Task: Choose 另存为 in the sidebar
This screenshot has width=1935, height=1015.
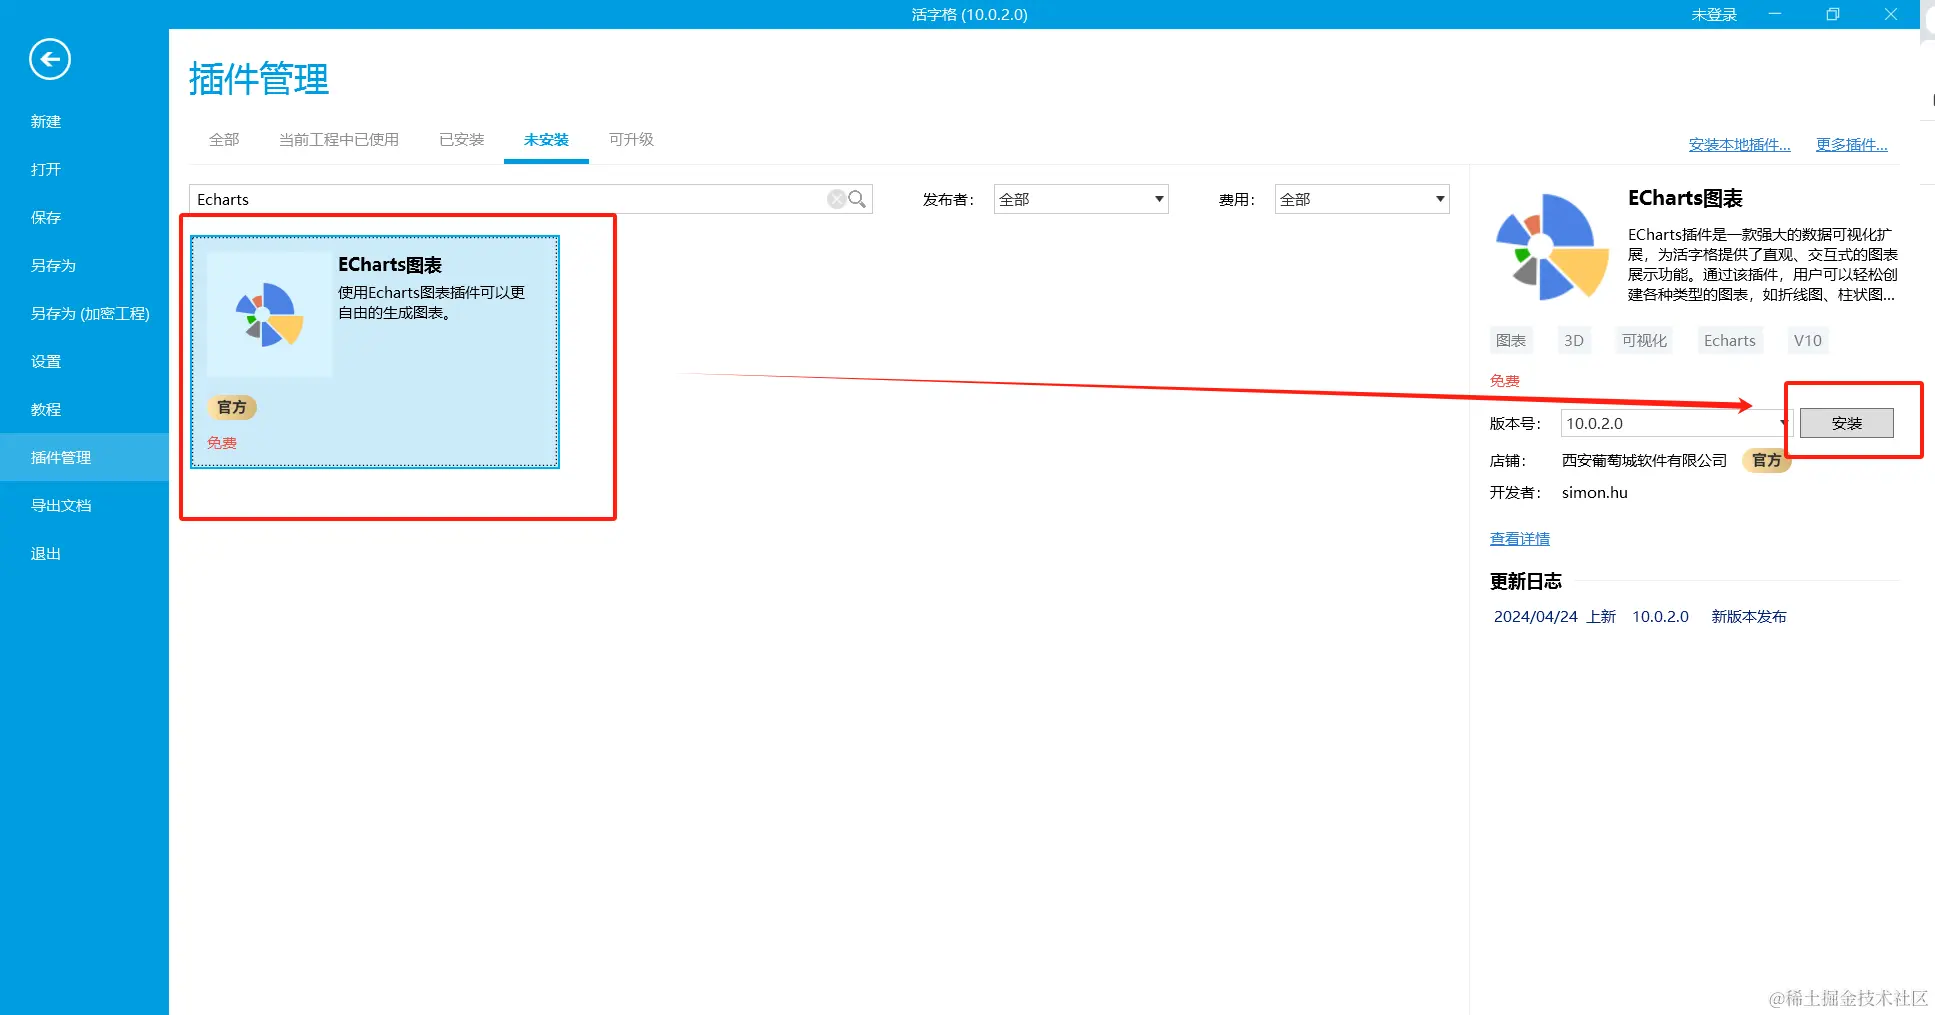Action: pos(53,266)
